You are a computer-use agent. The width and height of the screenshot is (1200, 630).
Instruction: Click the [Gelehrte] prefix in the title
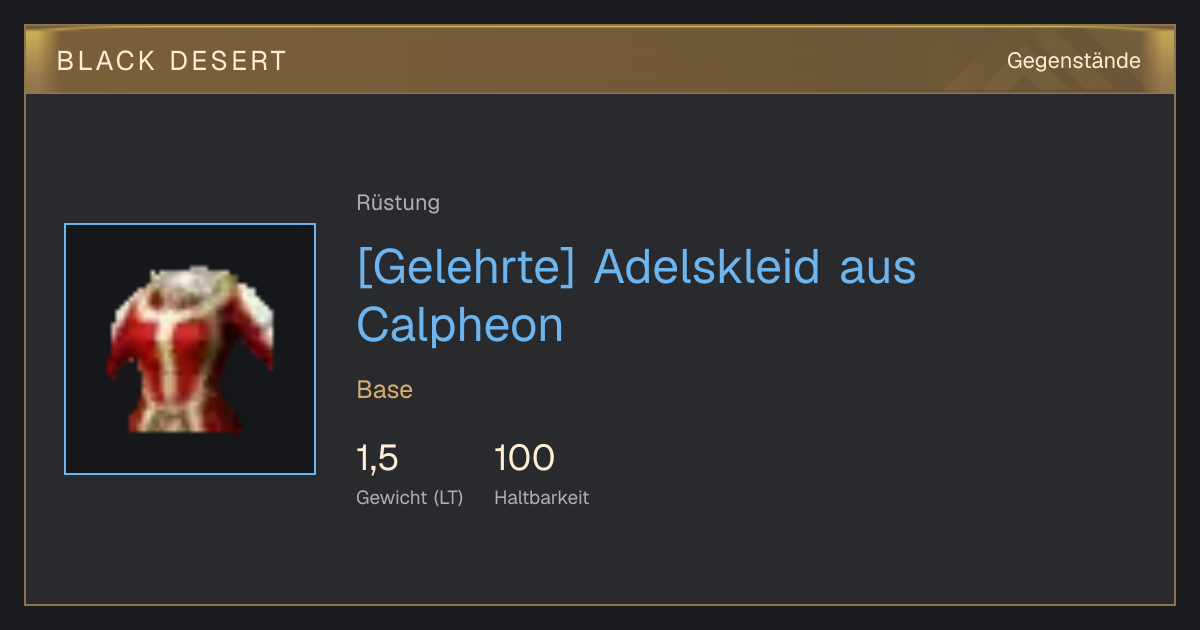point(466,267)
